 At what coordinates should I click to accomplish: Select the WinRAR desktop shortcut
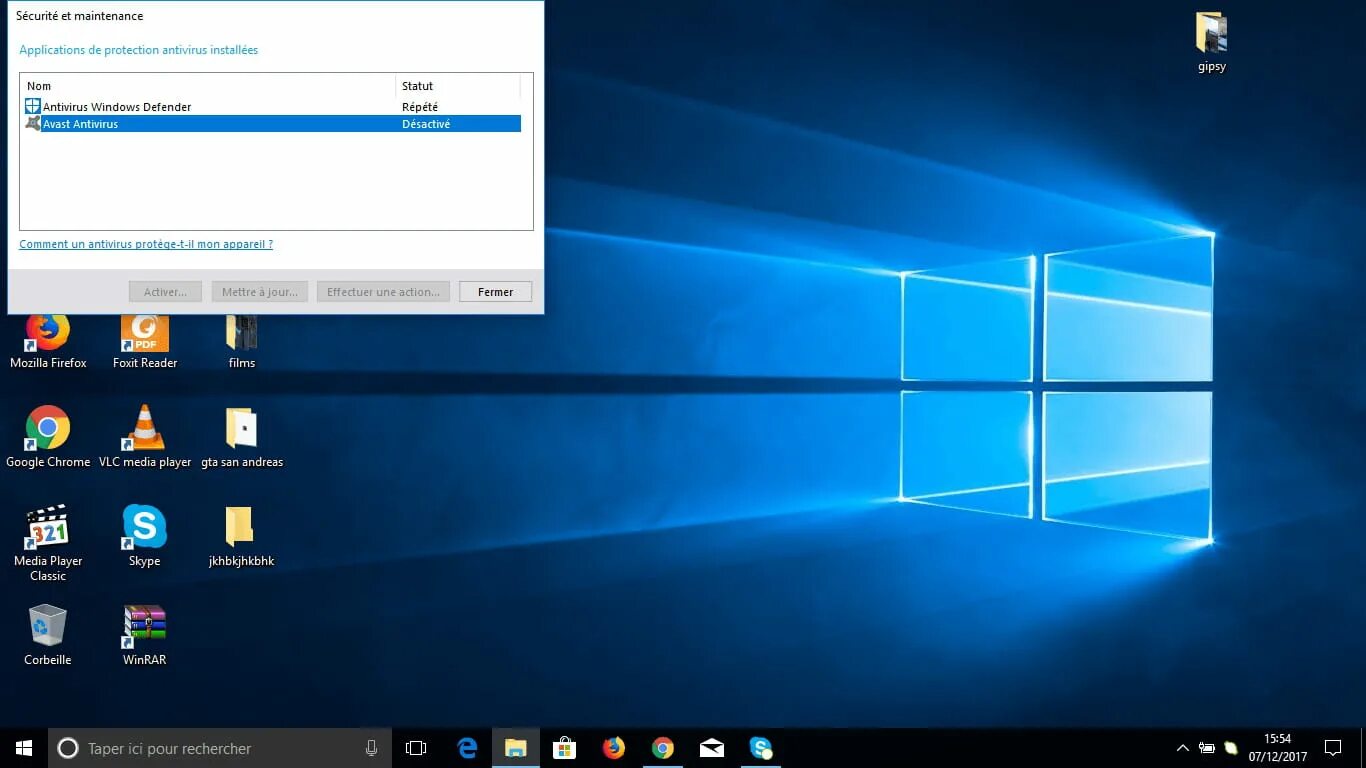pos(145,635)
